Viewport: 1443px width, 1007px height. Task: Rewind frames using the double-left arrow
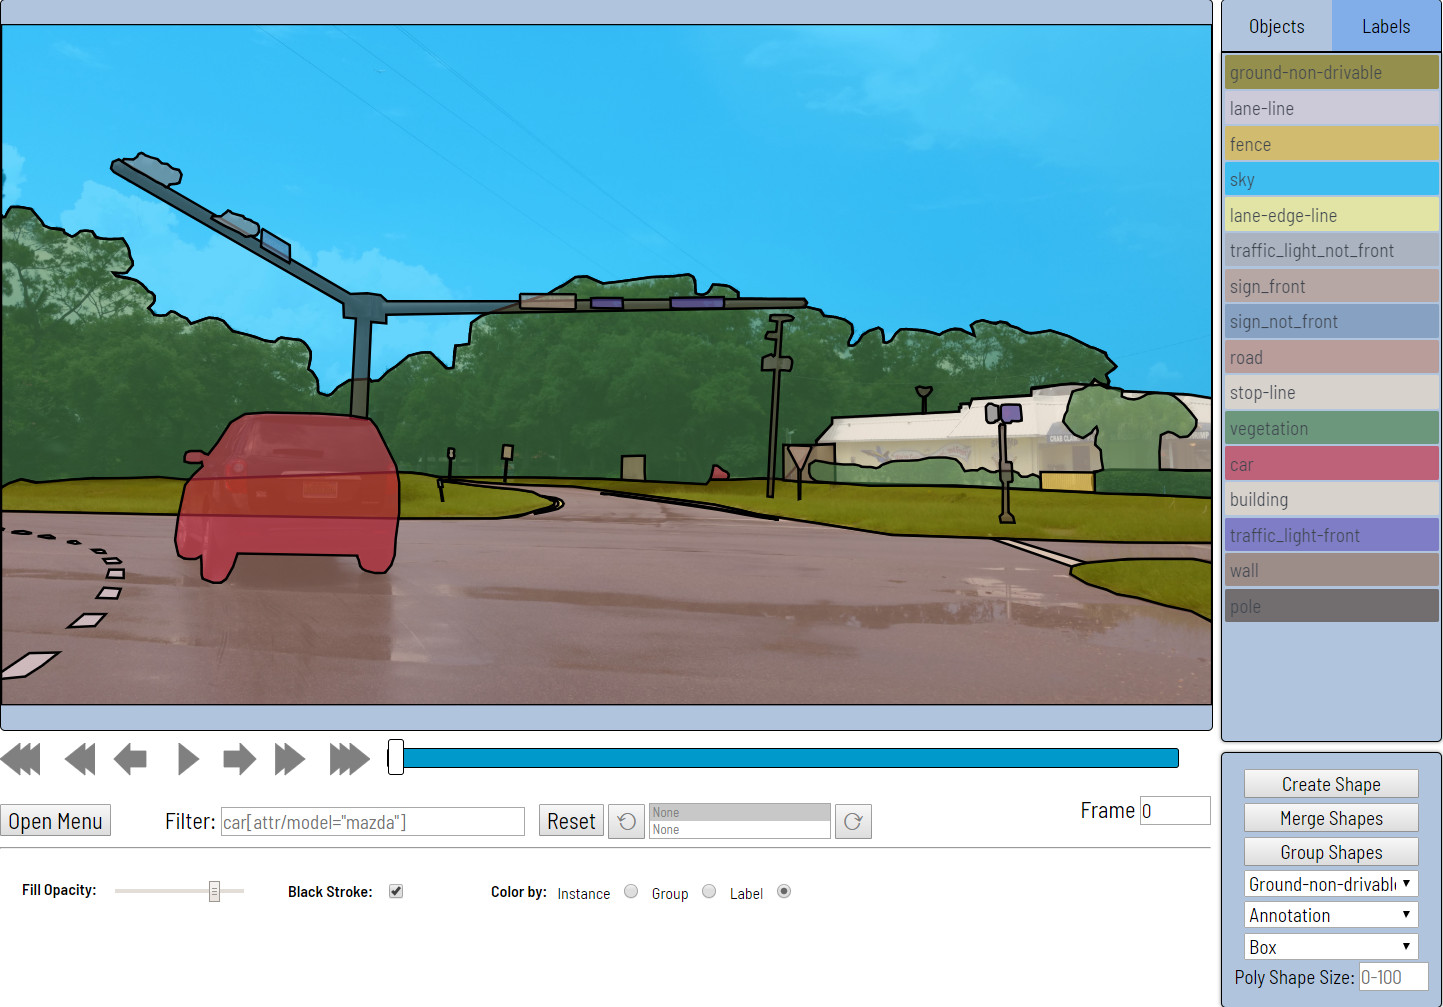[x=80, y=759]
